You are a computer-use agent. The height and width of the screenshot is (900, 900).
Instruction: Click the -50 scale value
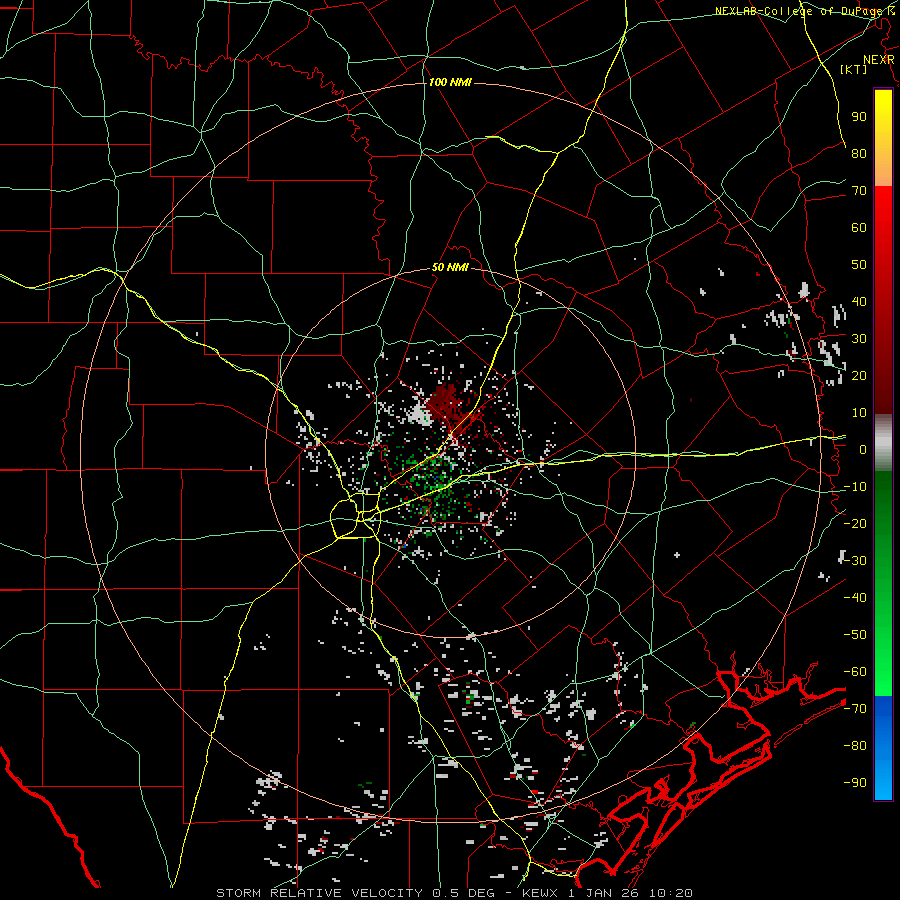point(855,635)
